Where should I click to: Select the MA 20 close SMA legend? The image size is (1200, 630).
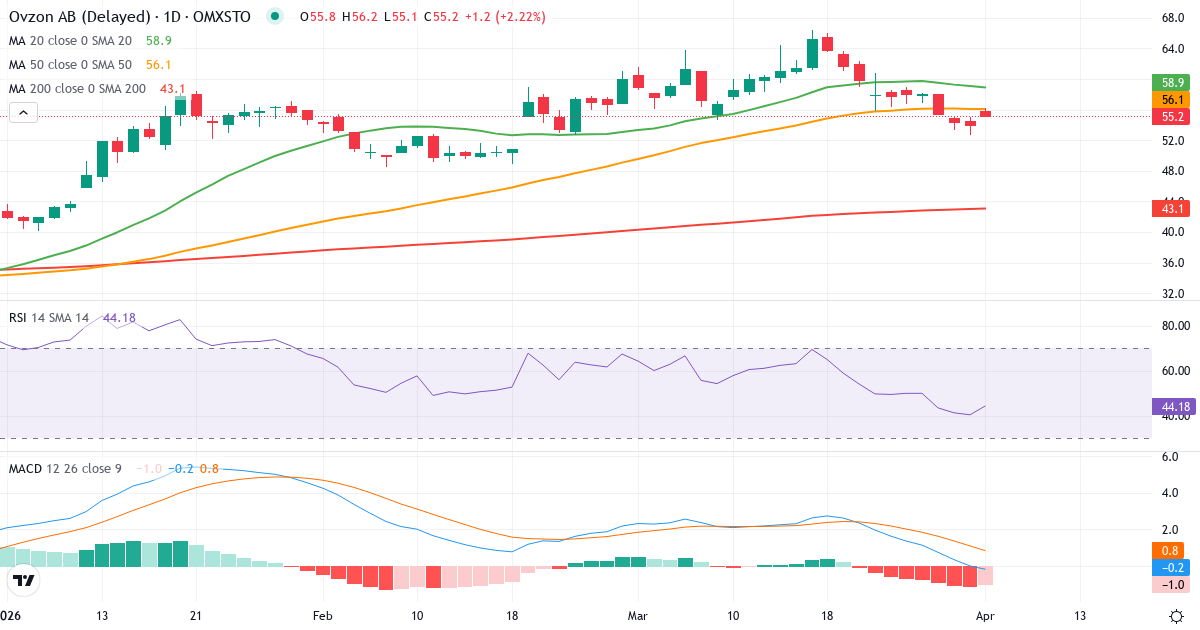pyautogui.click(x=70, y=42)
